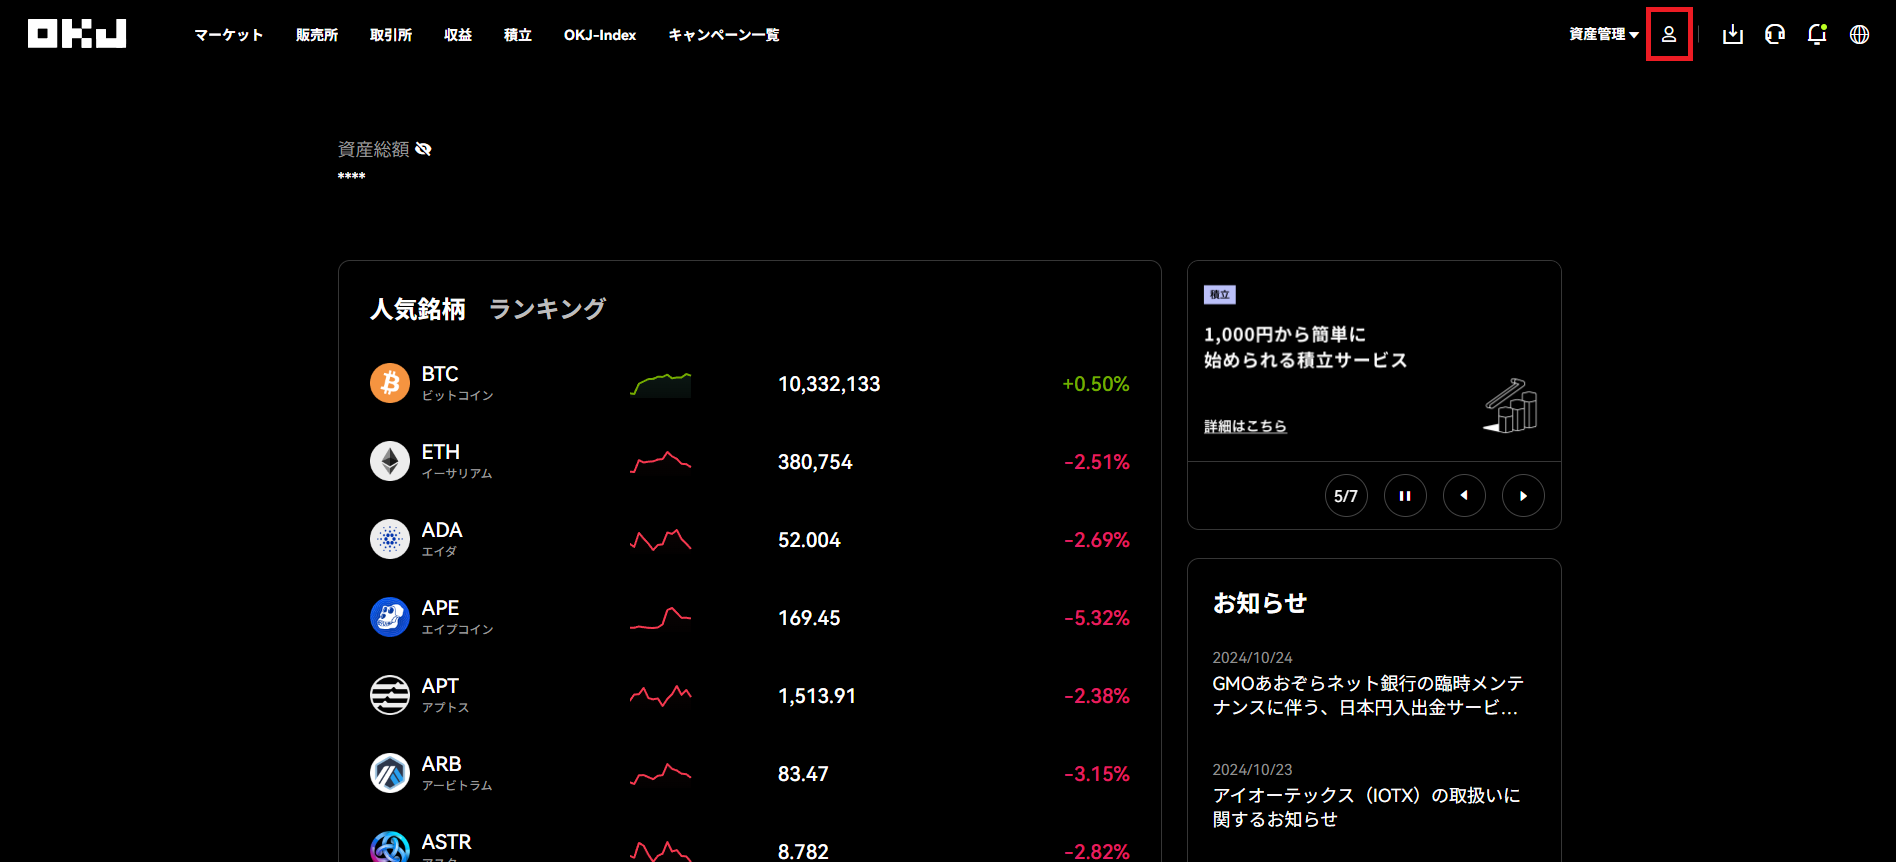The height and width of the screenshot is (862, 1896).
Task: Click the BTC Bitcoin coin icon
Action: tap(390, 383)
